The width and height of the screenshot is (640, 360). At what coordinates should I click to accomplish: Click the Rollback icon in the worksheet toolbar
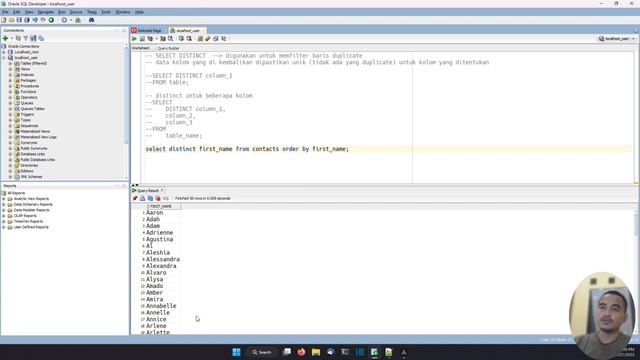pyautogui.click(x=189, y=39)
